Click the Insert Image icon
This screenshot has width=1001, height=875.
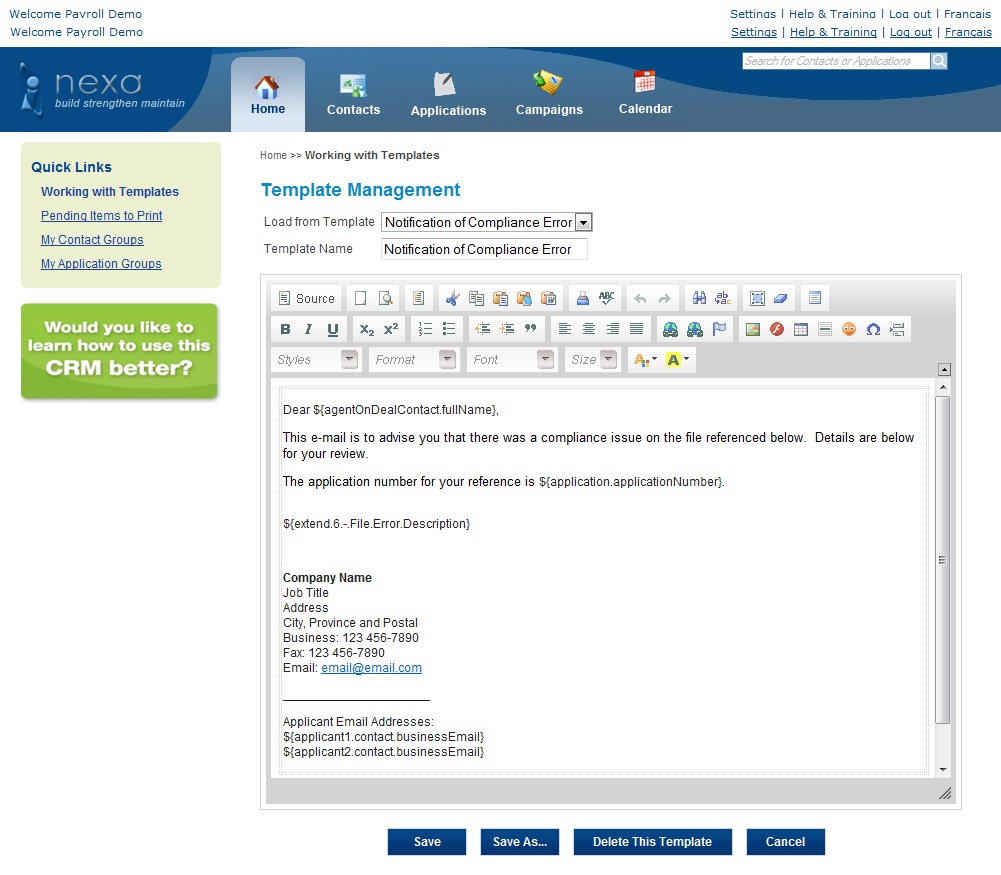753,329
